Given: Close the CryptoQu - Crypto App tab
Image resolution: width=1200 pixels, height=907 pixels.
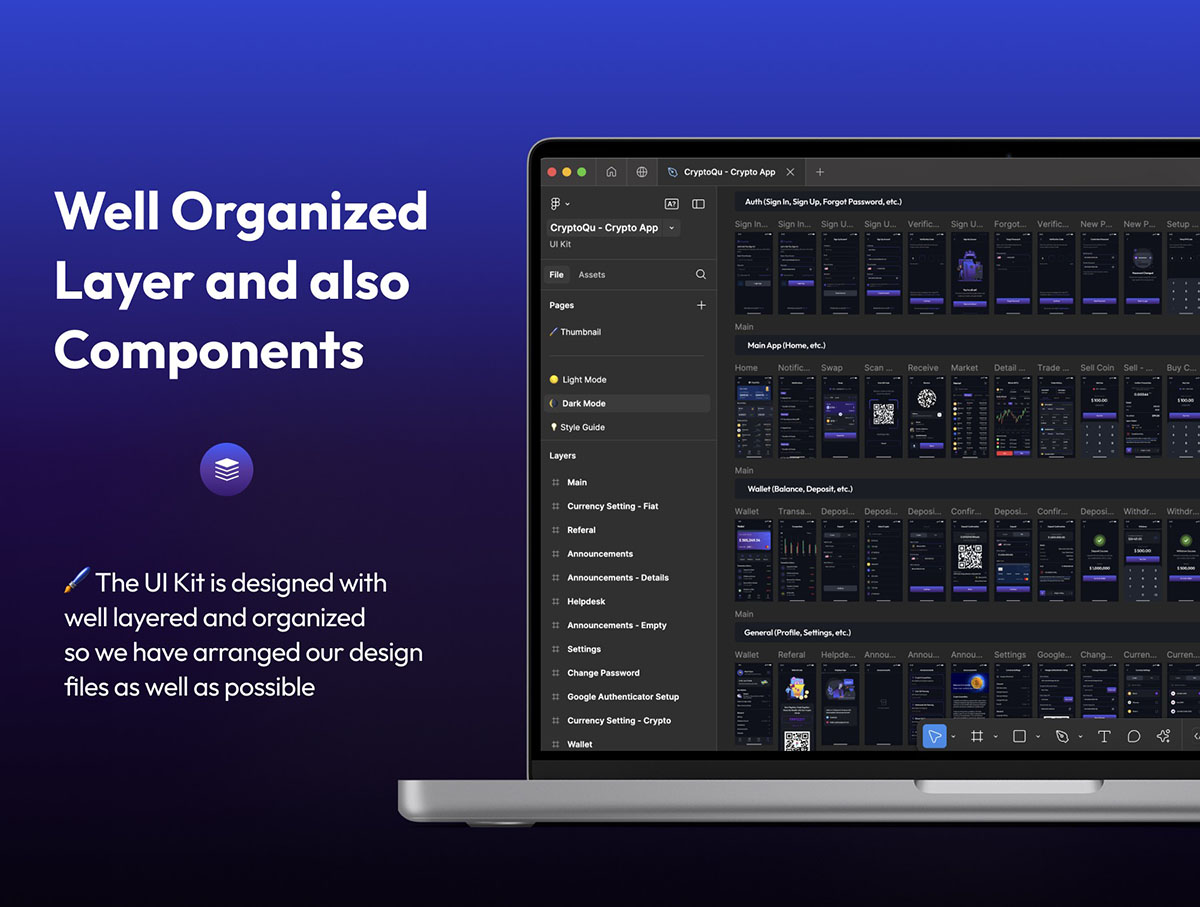Looking at the screenshot, I should 790,172.
